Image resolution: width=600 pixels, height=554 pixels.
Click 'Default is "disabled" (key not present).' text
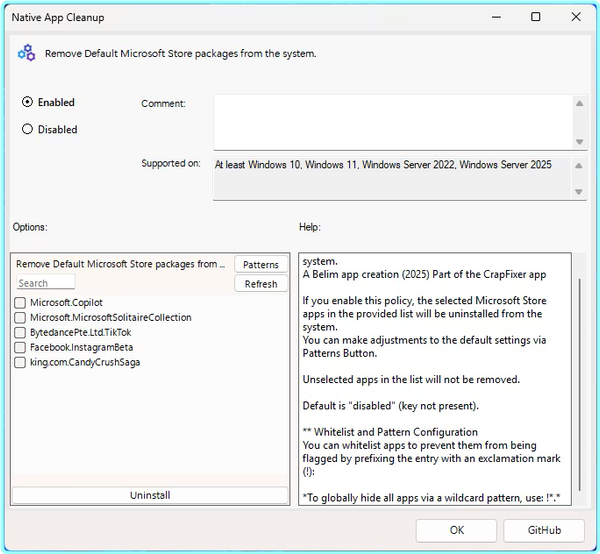[390, 406]
